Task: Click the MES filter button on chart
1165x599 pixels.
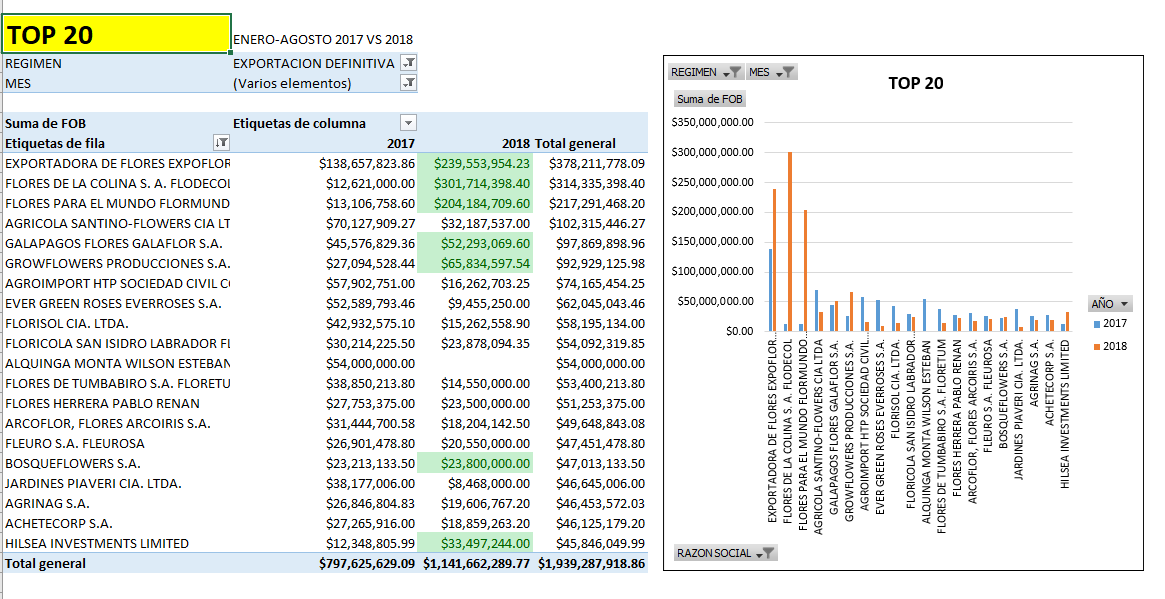Action: point(771,72)
